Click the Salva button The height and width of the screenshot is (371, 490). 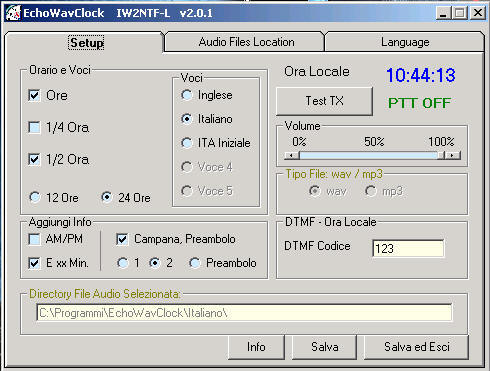pyautogui.click(x=324, y=347)
